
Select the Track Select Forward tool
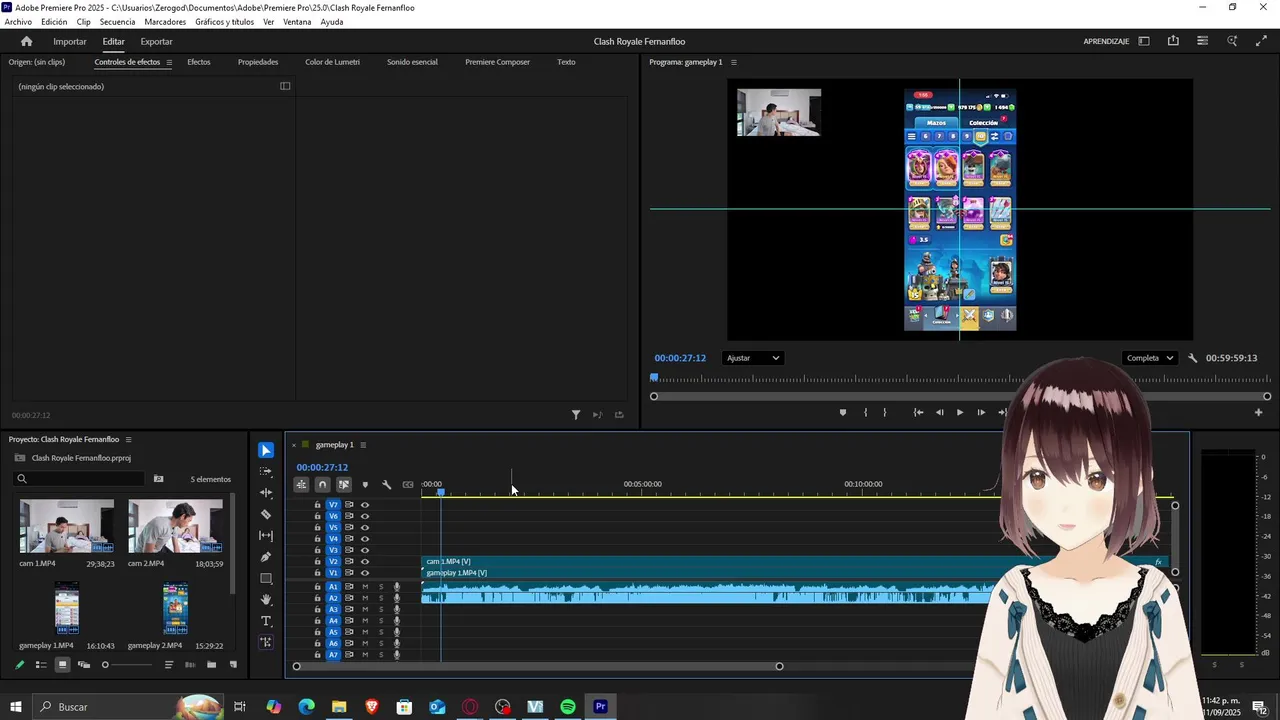(x=266, y=471)
